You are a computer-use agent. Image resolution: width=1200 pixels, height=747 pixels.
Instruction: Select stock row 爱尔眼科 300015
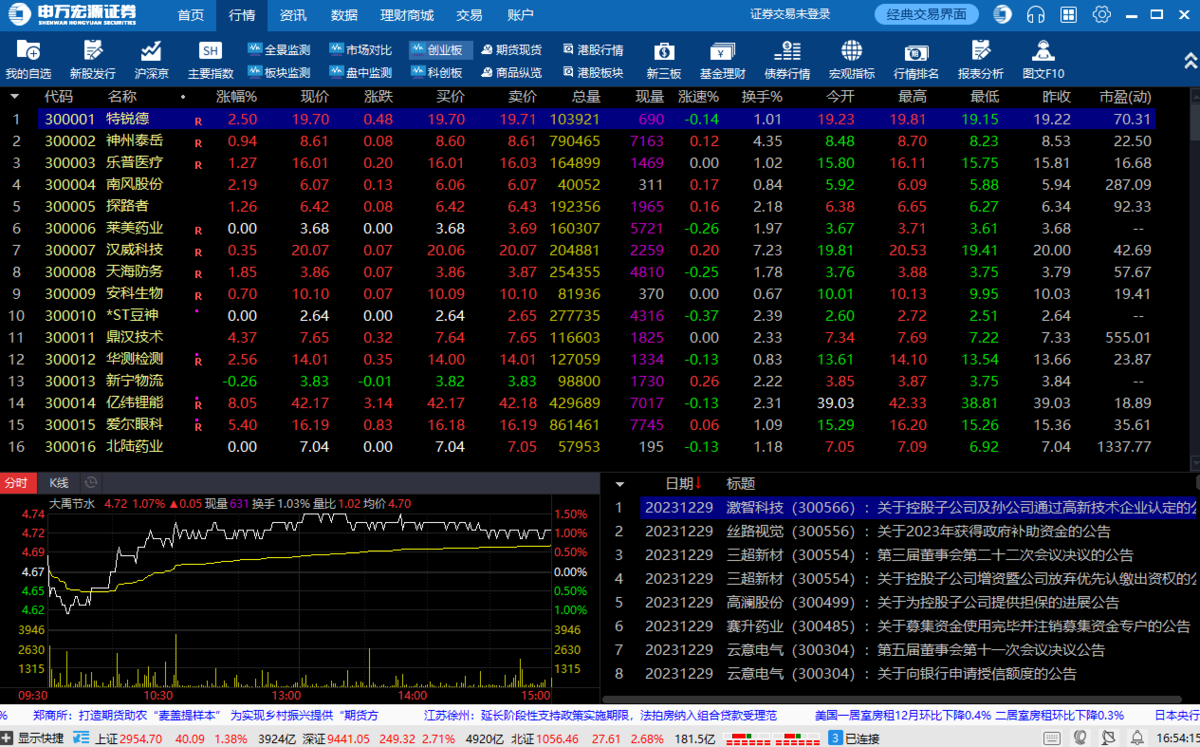(x=595, y=424)
